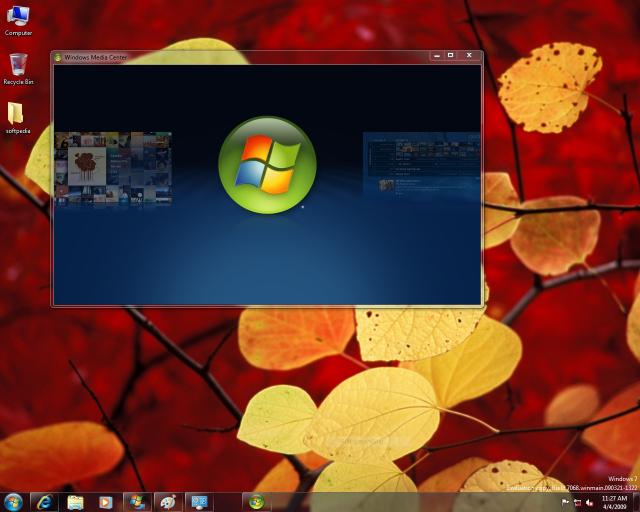Select the Media Center taskbar button
640x512 pixels.
click(257, 501)
